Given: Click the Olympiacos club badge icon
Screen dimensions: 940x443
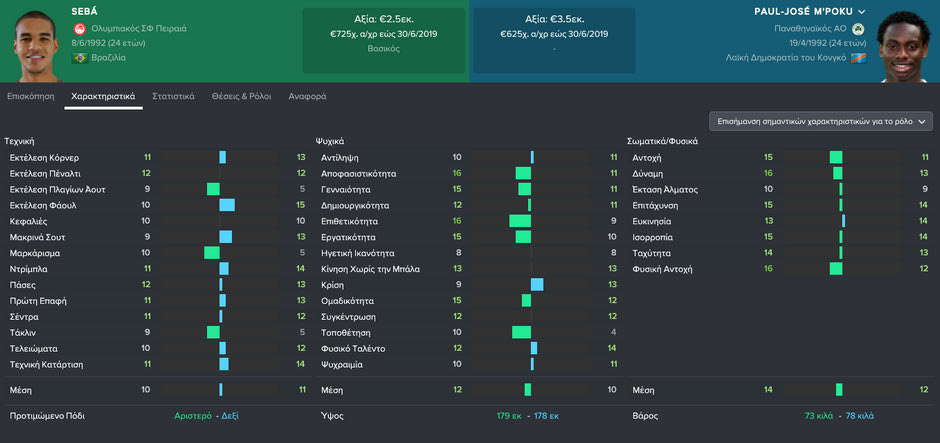Looking at the screenshot, I should (78, 29).
